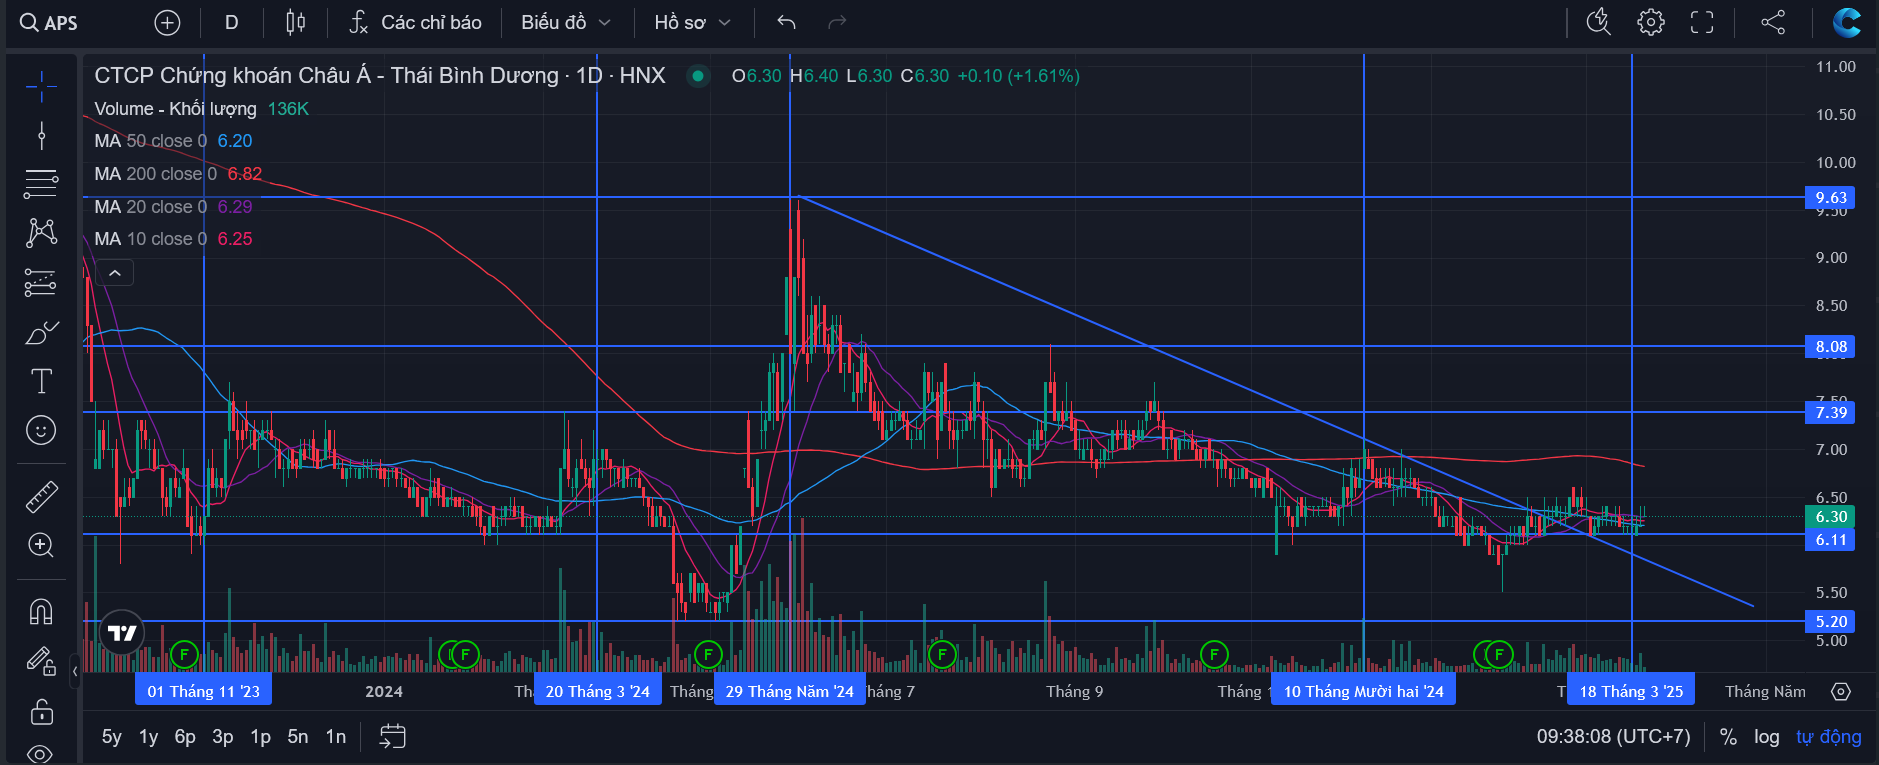
Task: Select the MA 10 close indicator legend
Action: (x=173, y=239)
